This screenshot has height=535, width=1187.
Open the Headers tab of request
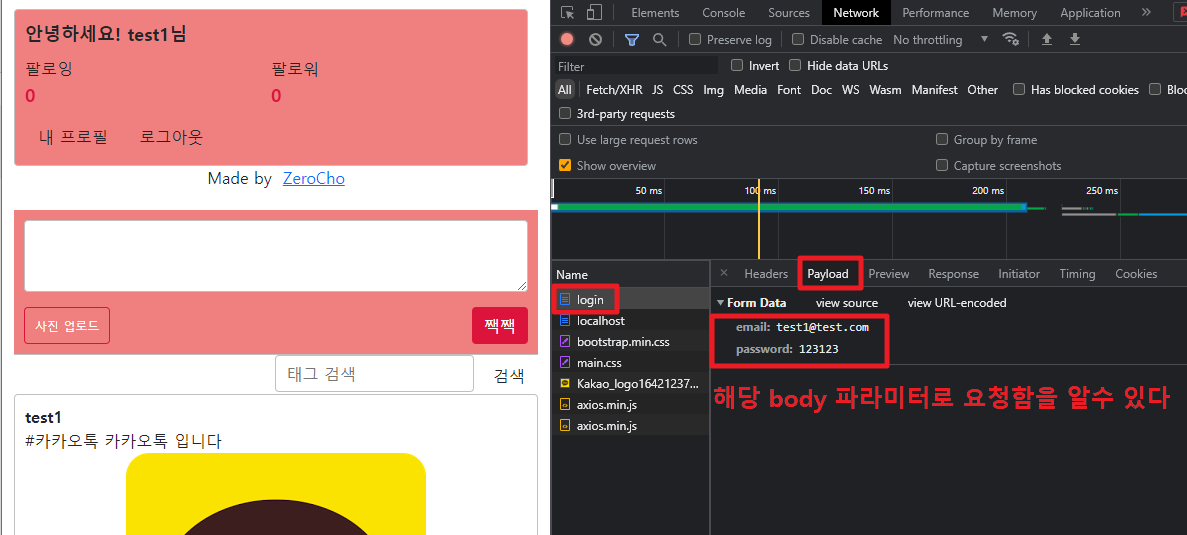[x=766, y=274]
